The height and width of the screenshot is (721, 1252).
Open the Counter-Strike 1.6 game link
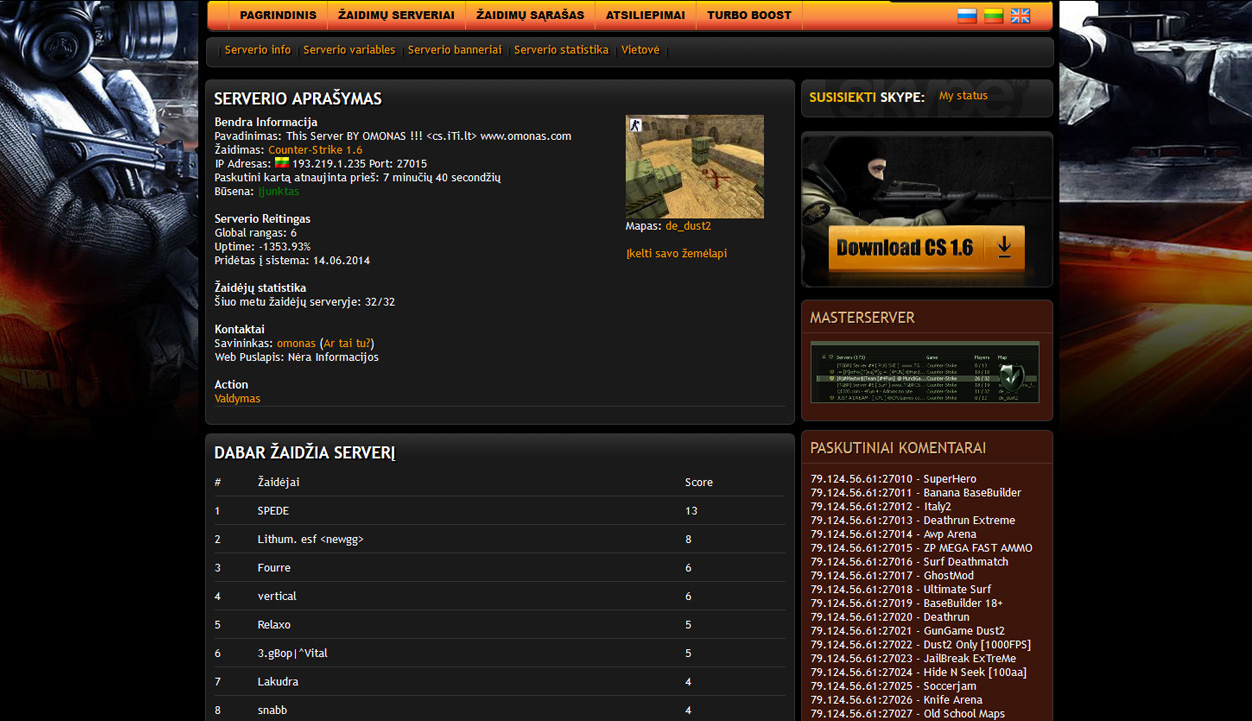[315, 150]
